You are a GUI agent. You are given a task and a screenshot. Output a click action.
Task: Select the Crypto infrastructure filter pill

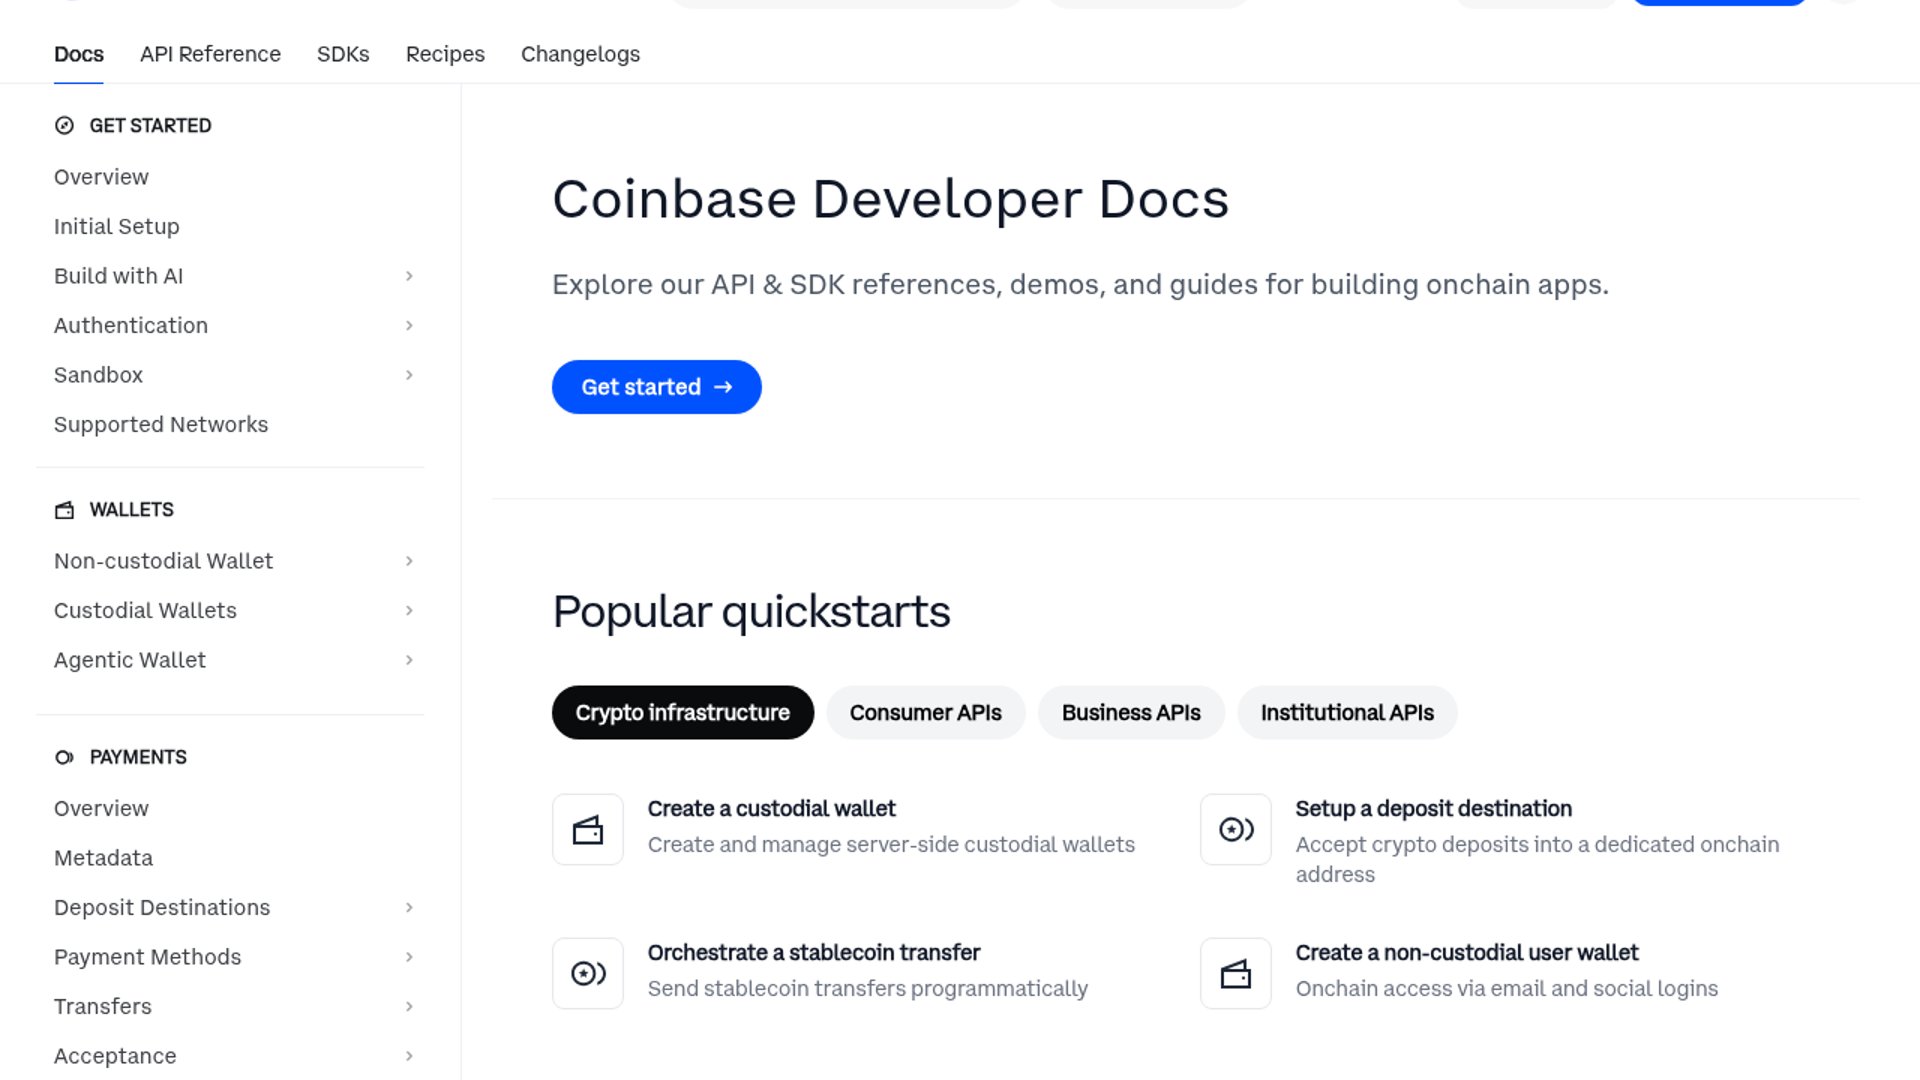point(683,713)
